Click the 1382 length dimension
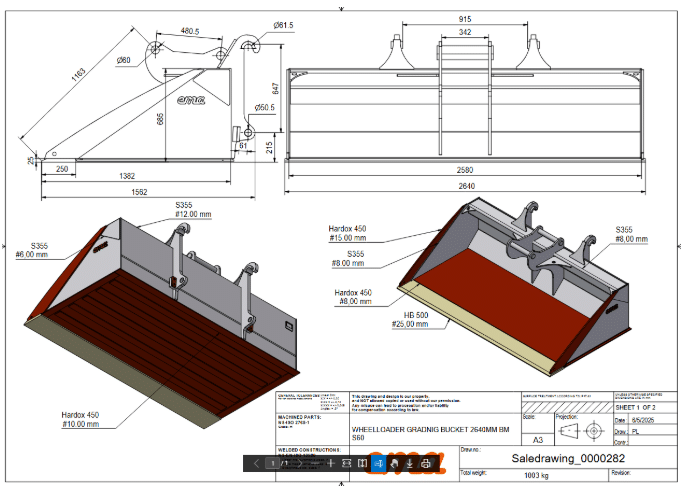 pos(127,176)
